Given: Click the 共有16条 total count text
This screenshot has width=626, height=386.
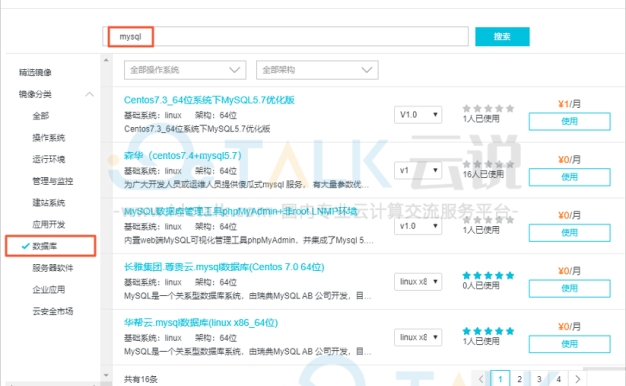Looking at the screenshot, I should point(141,379).
